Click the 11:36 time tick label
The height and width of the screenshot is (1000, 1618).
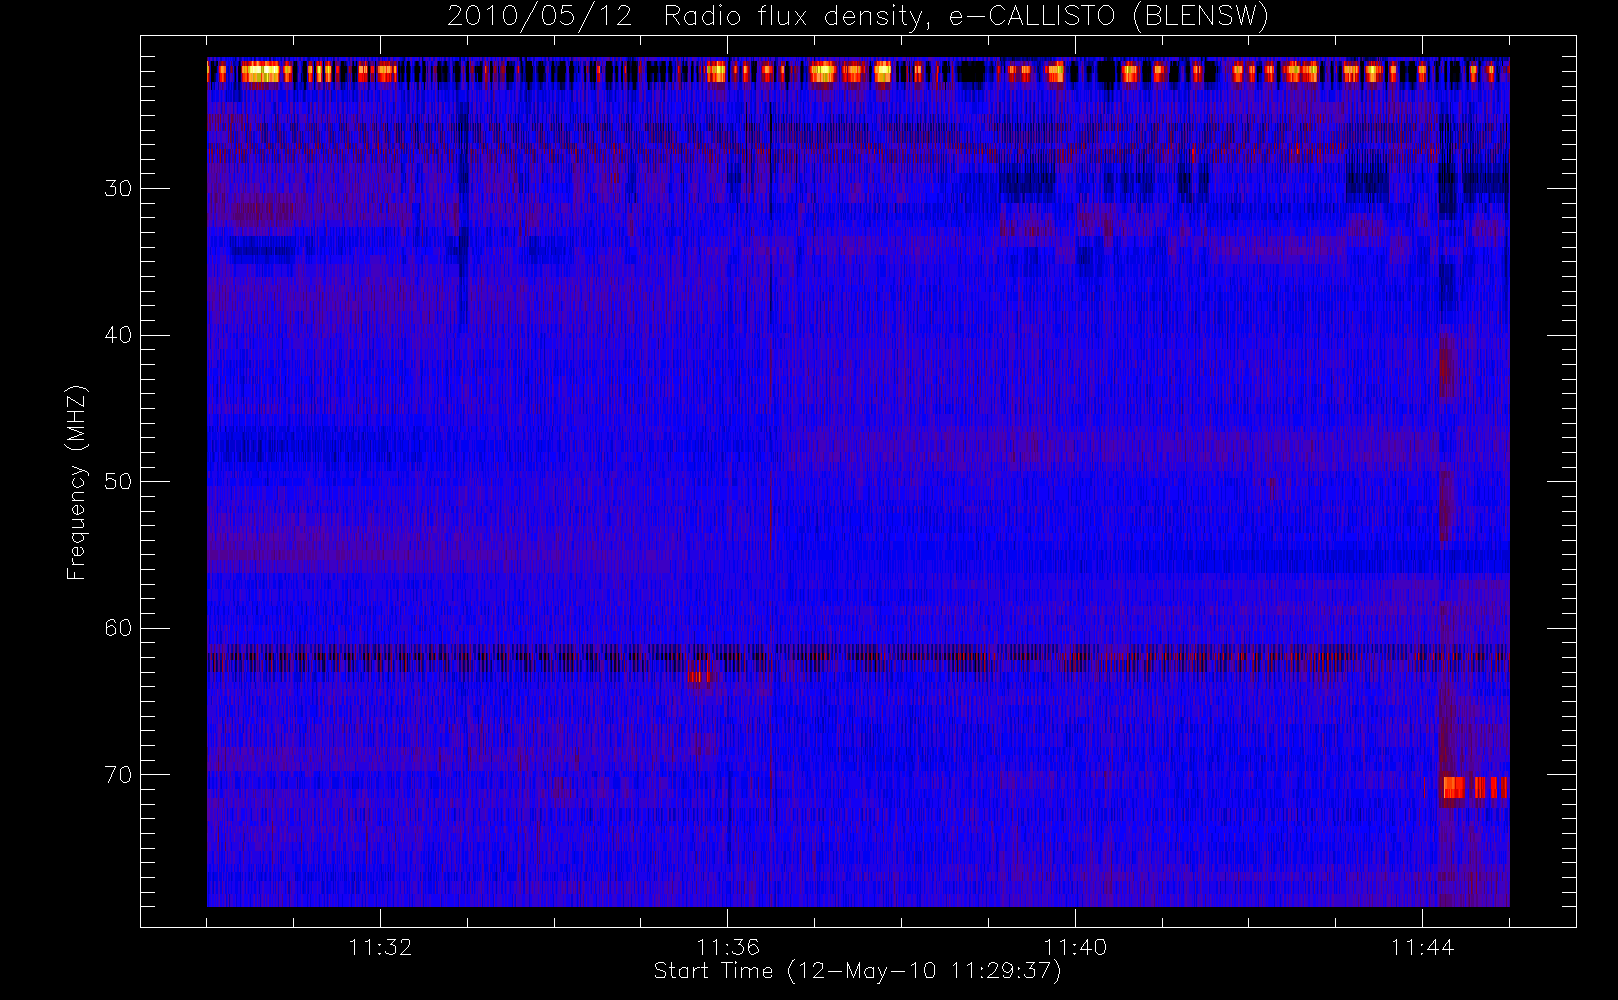point(728,947)
